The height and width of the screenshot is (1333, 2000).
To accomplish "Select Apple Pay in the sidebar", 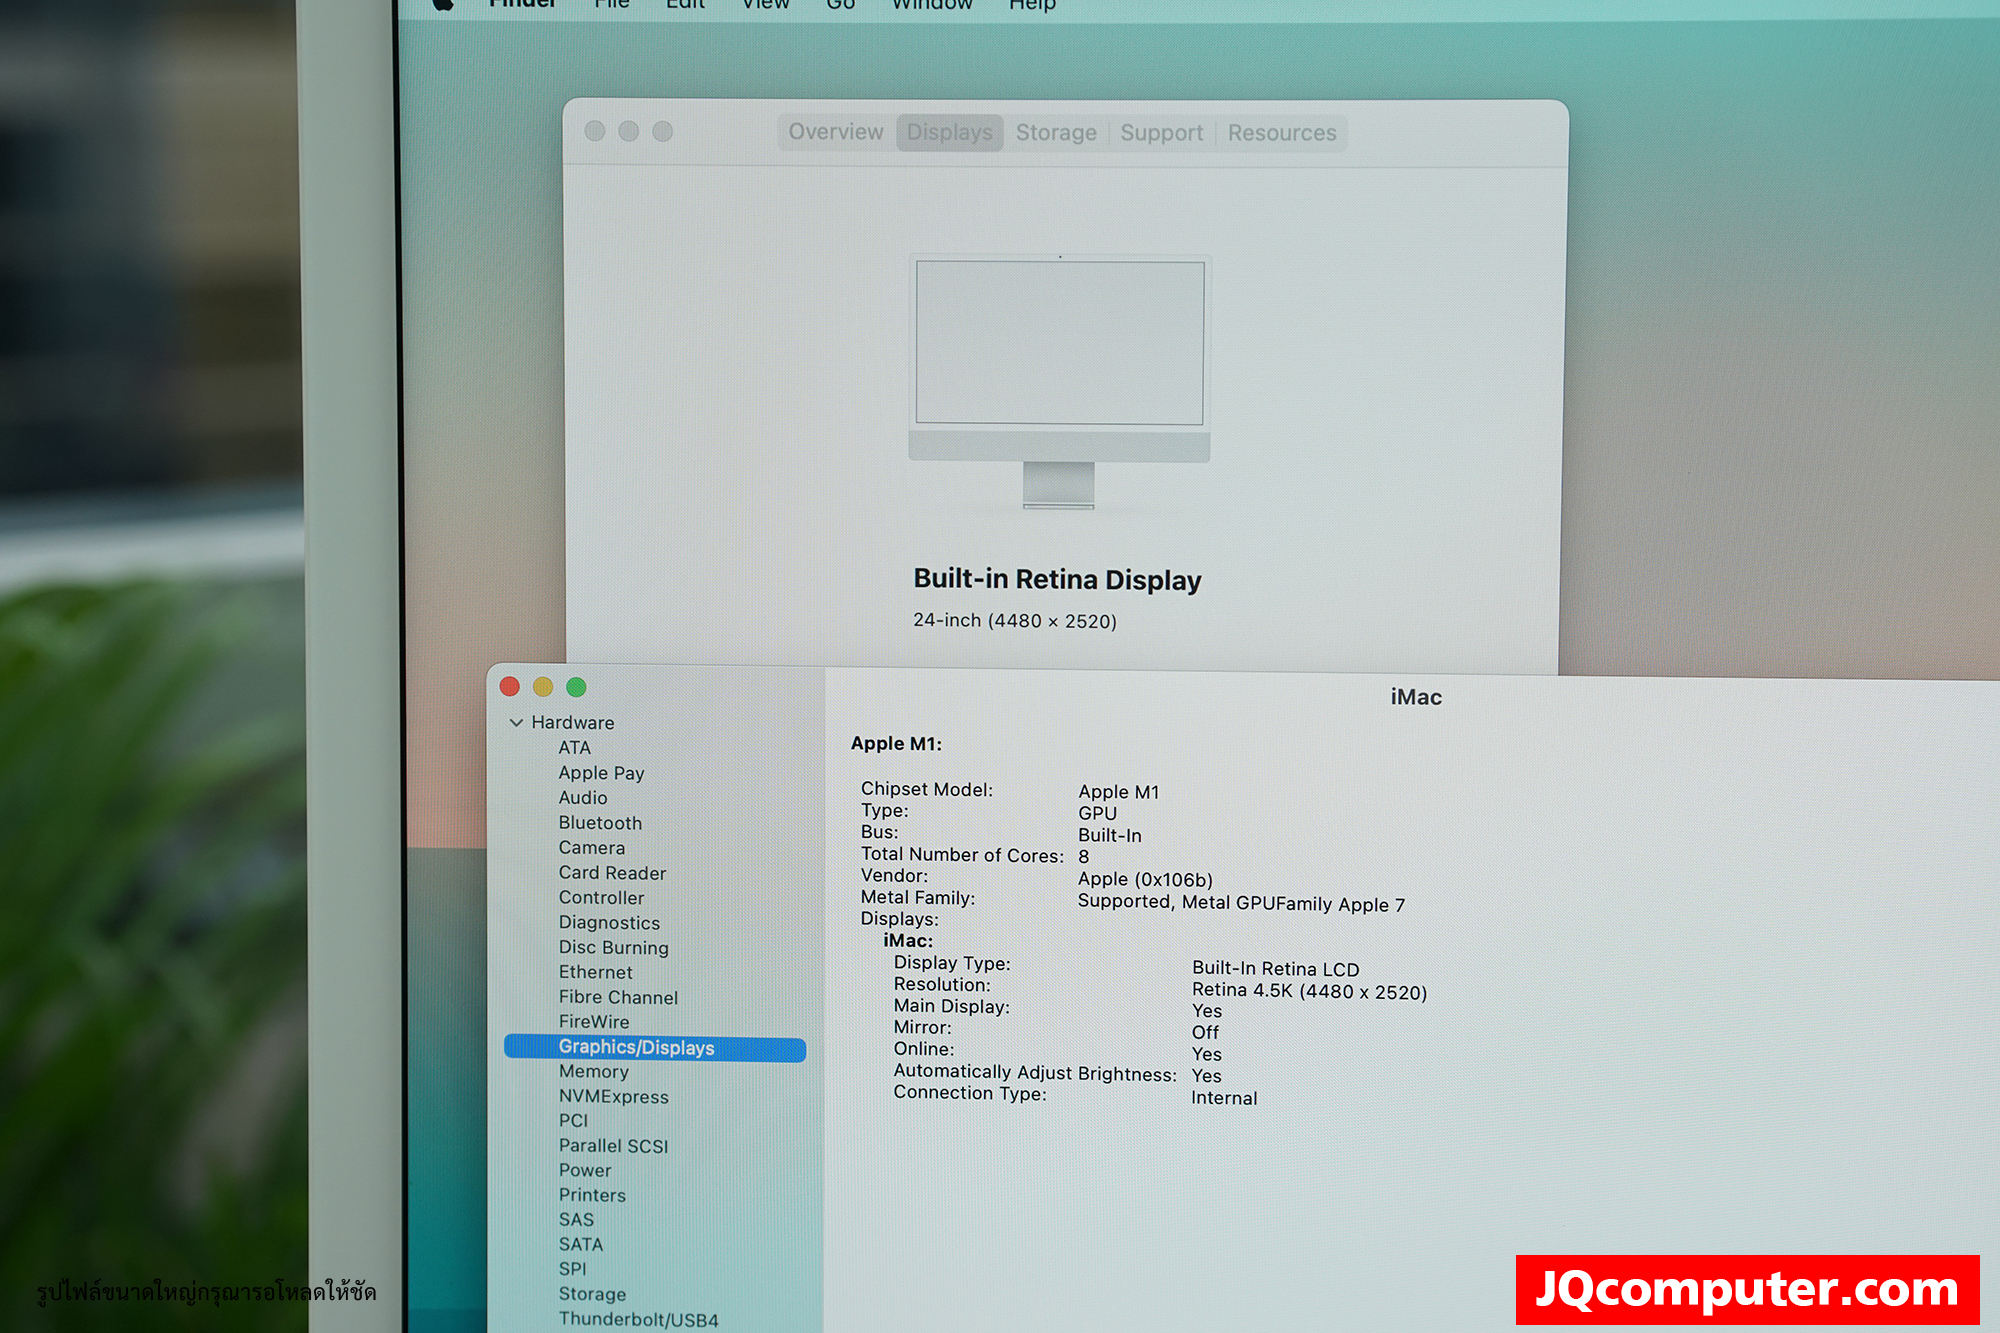I will [x=601, y=773].
